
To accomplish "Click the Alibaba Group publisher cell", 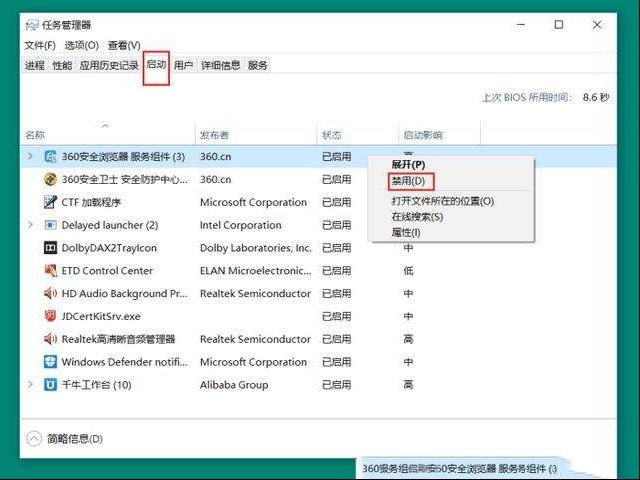I will [234, 385].
